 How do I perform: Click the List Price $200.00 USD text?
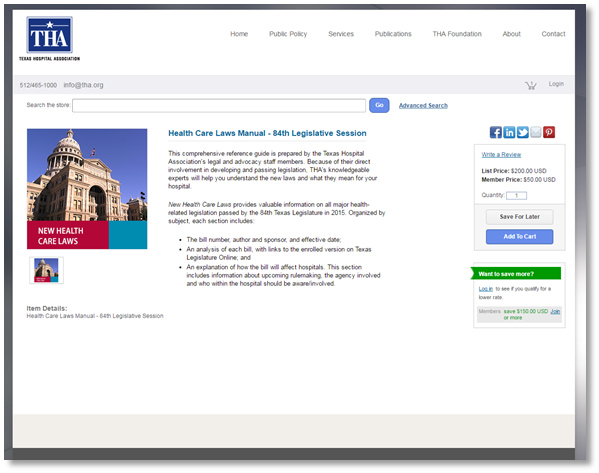point(514,171)
